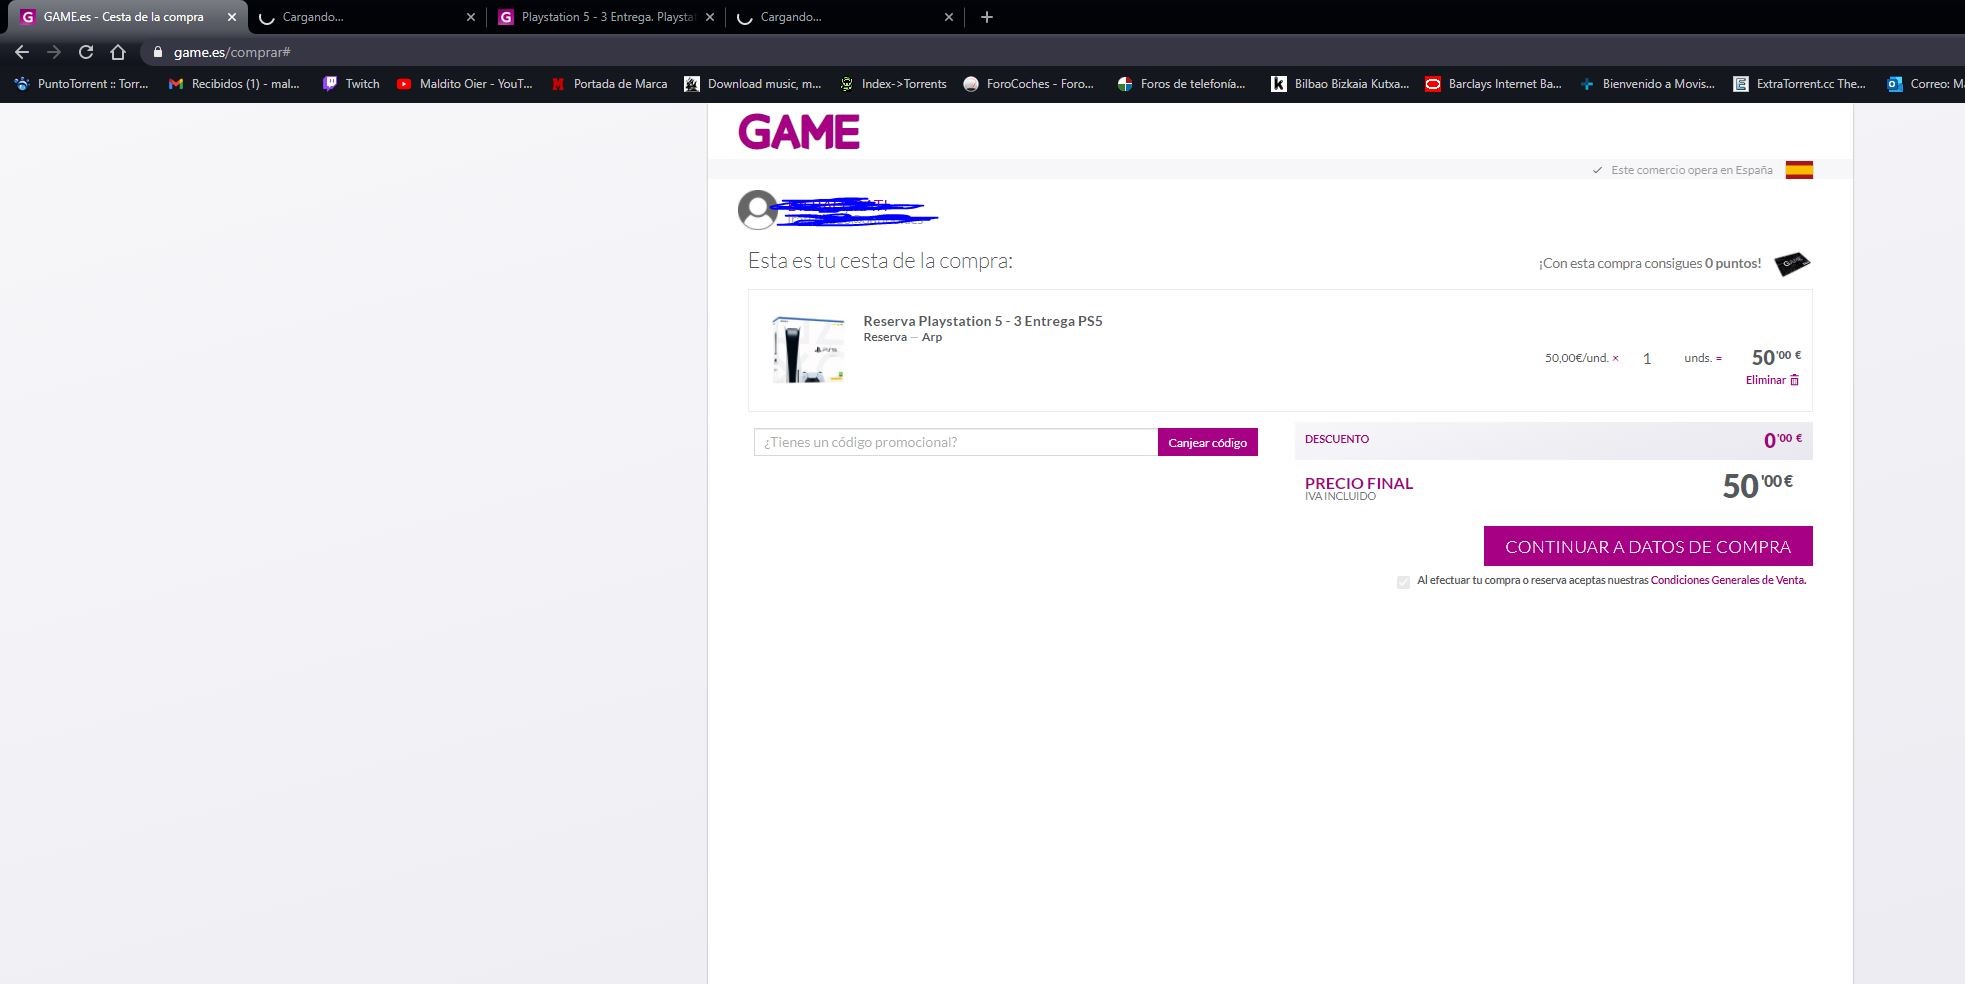Image resolution: width=1965 pixels, height=984 pixels.
Task: Remove the PS5 reservation with Eliminar
Action: click(x=1772, y=380)
